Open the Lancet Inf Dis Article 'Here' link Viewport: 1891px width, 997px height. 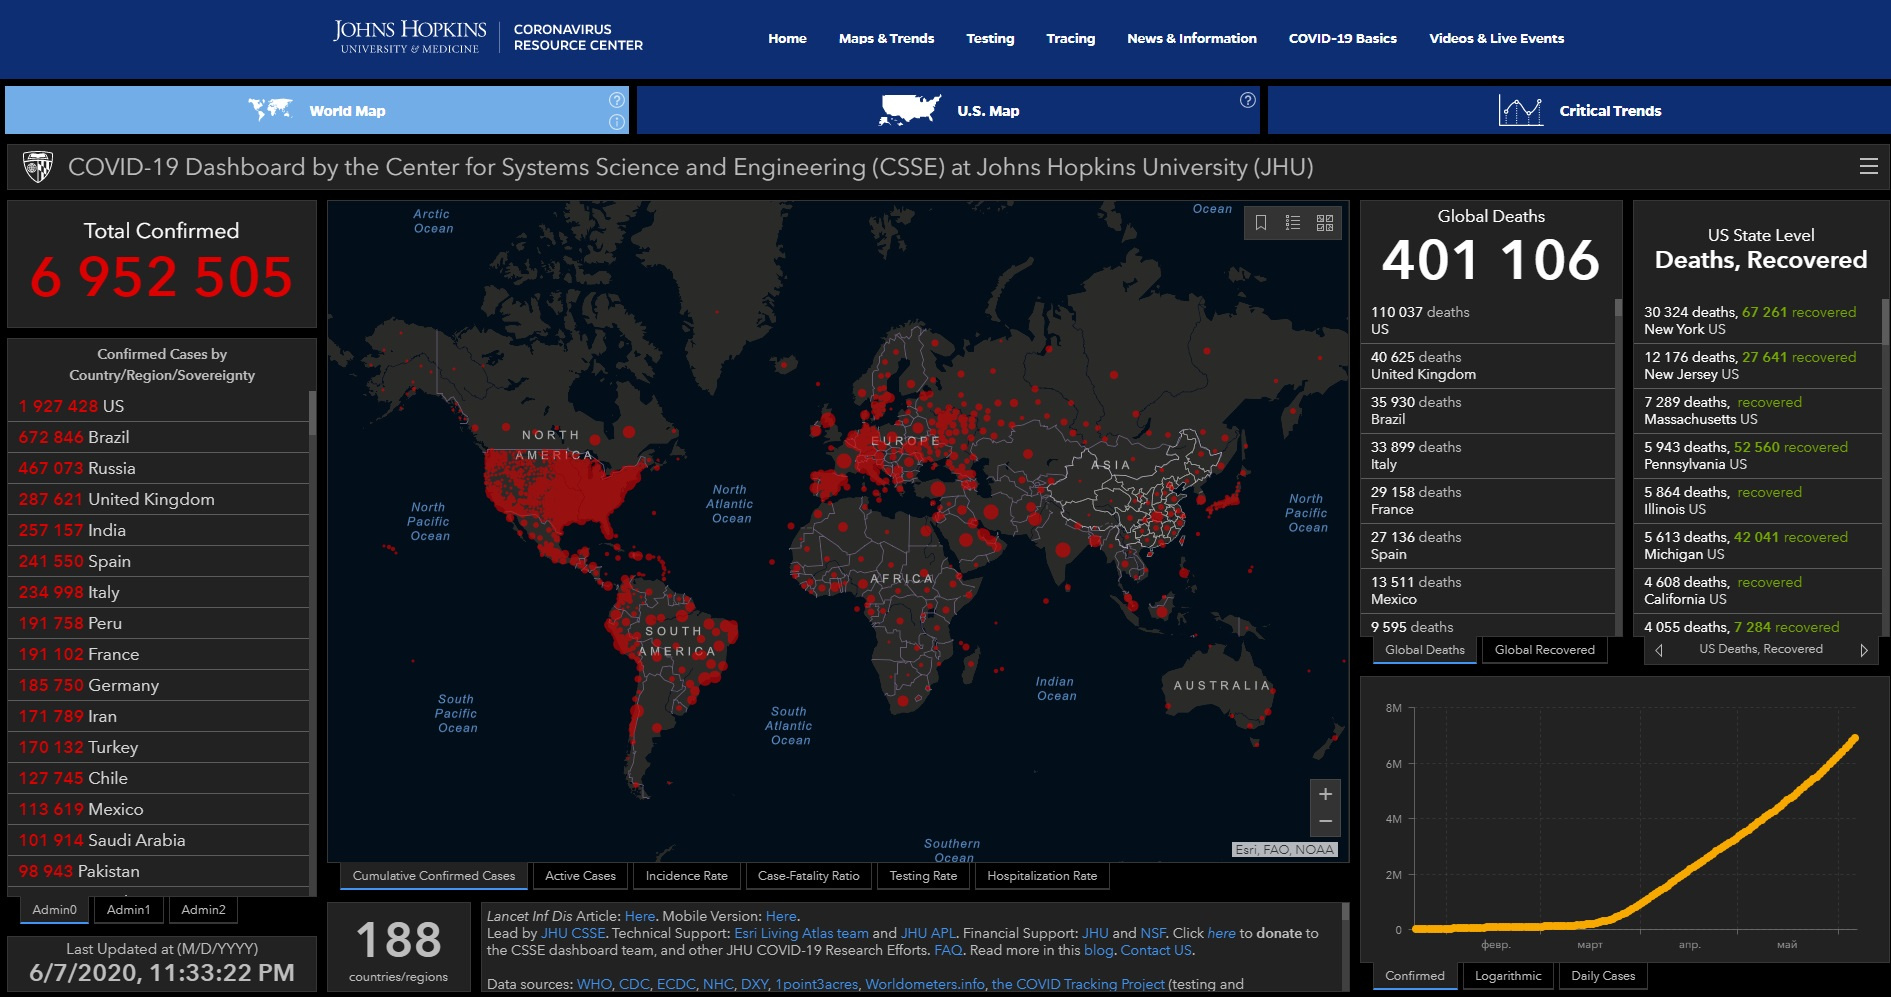pos(640,916)
